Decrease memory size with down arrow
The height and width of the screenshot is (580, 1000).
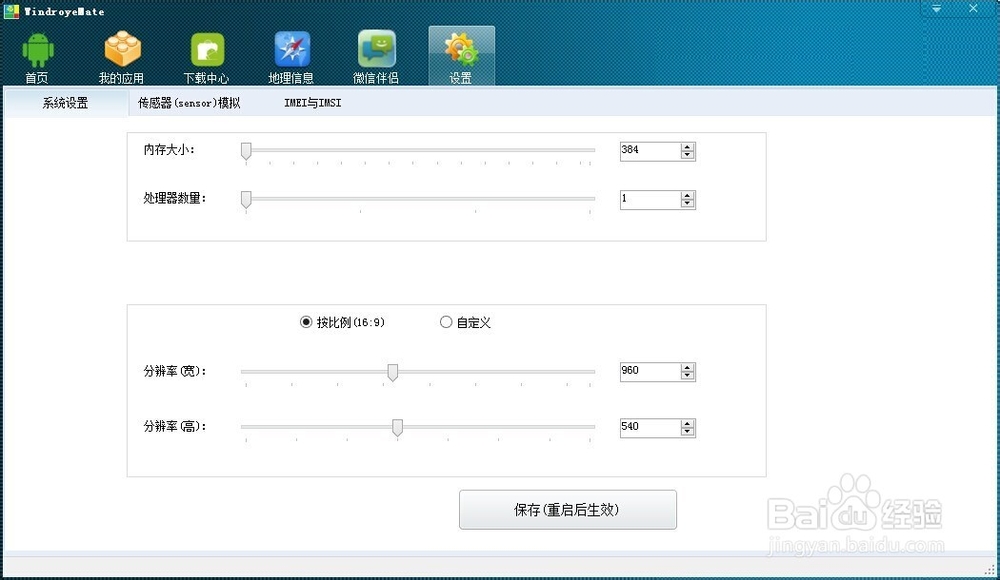click(x=687, y=155)
